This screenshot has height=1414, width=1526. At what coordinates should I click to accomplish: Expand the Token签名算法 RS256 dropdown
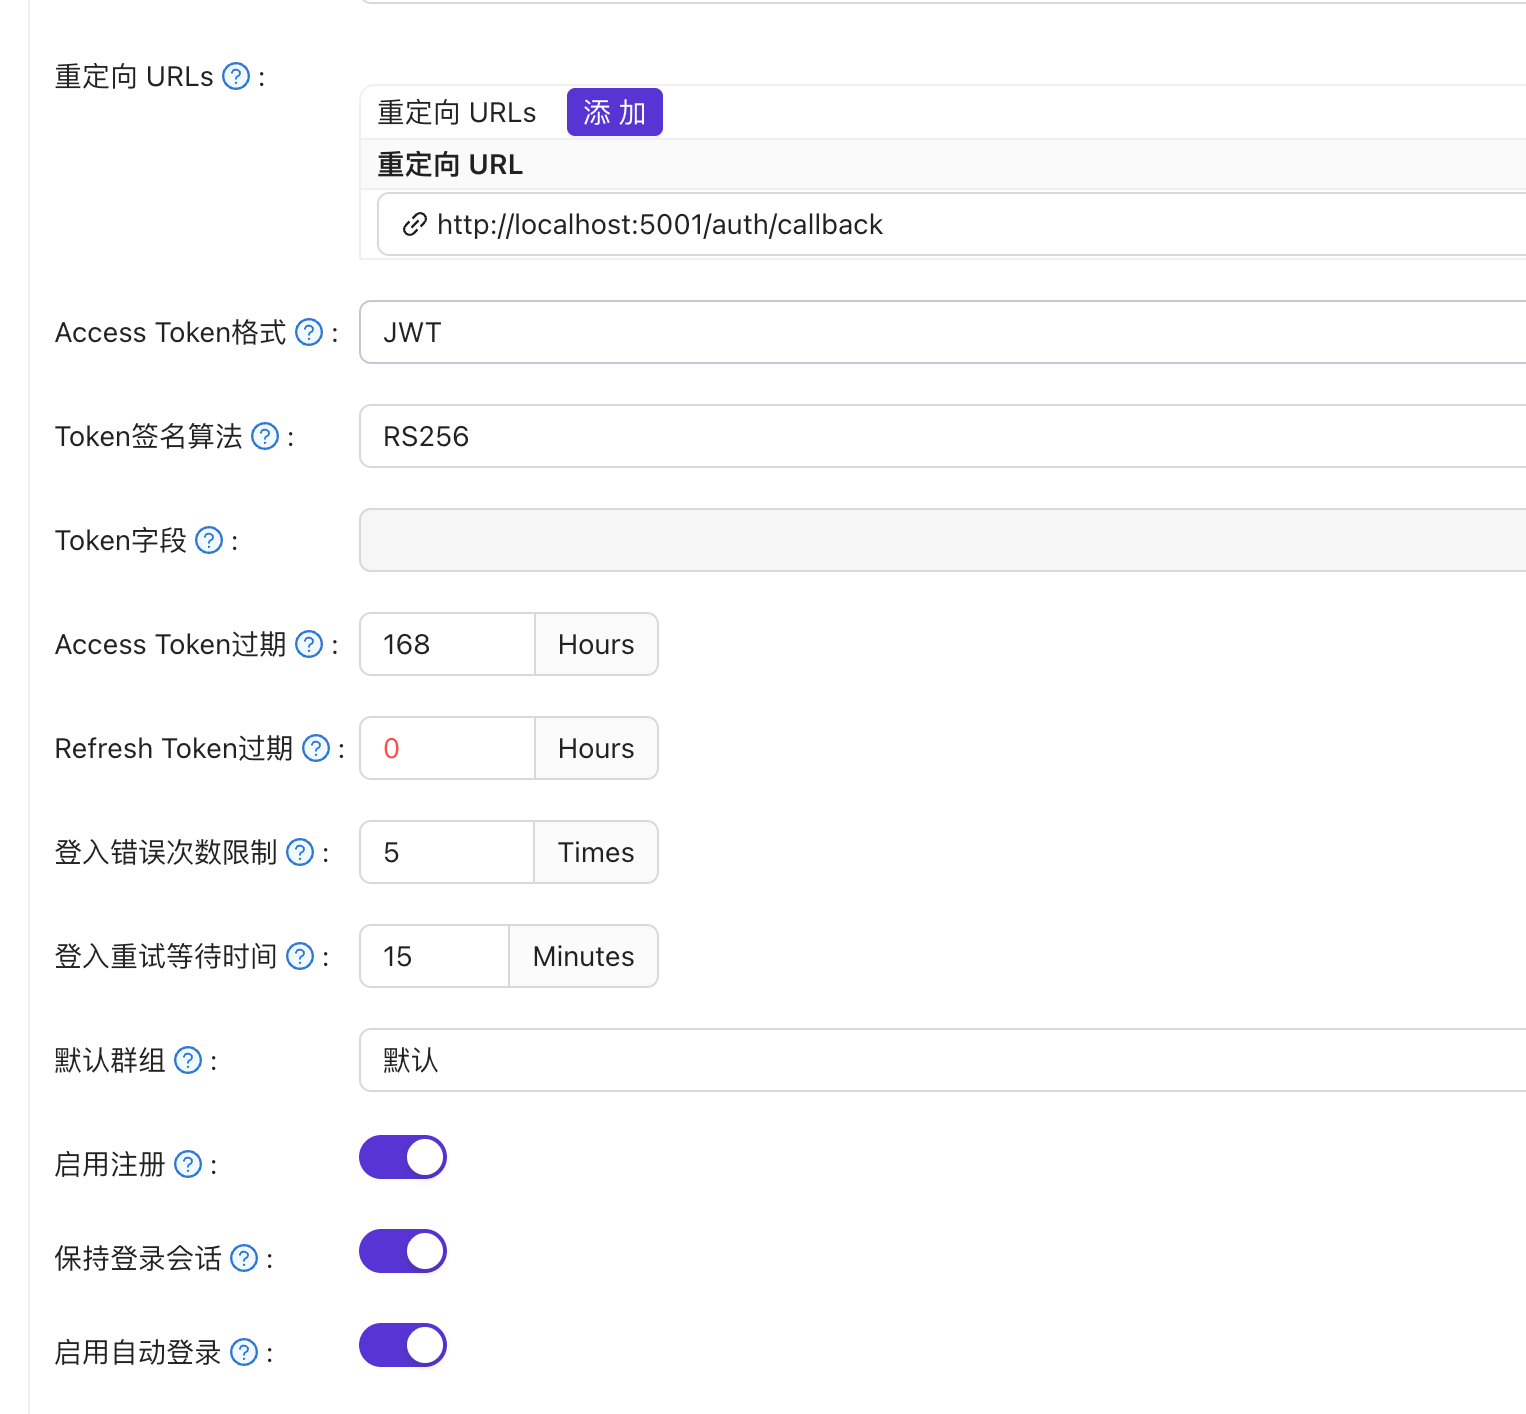point(942,436)
